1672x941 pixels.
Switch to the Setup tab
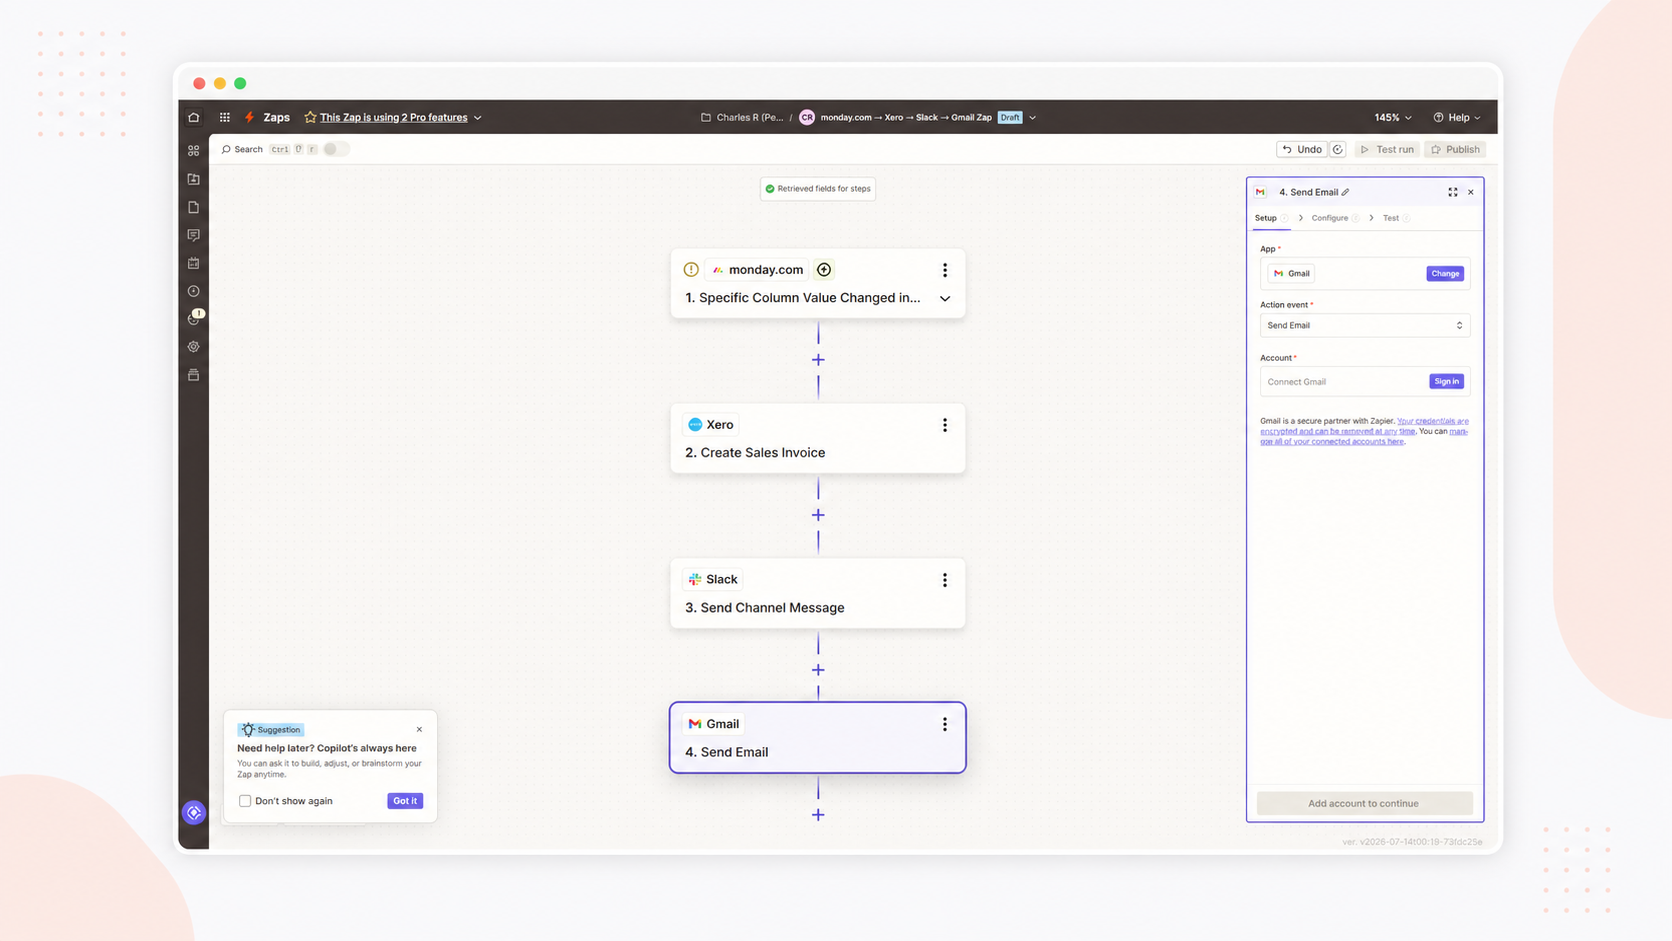1266,218
